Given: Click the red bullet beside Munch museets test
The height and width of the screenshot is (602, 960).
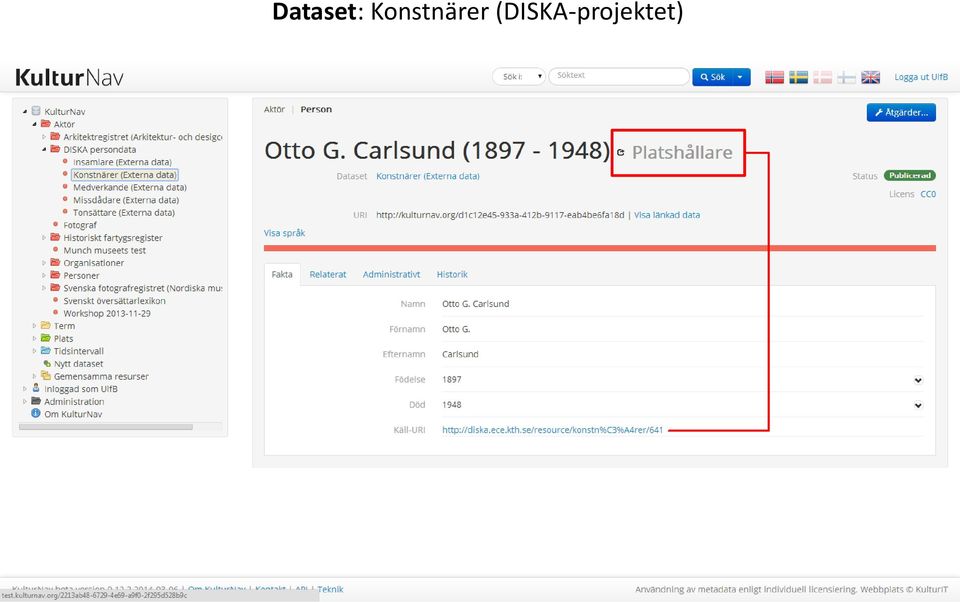Looking at the screenshot, I should (56, 250).
